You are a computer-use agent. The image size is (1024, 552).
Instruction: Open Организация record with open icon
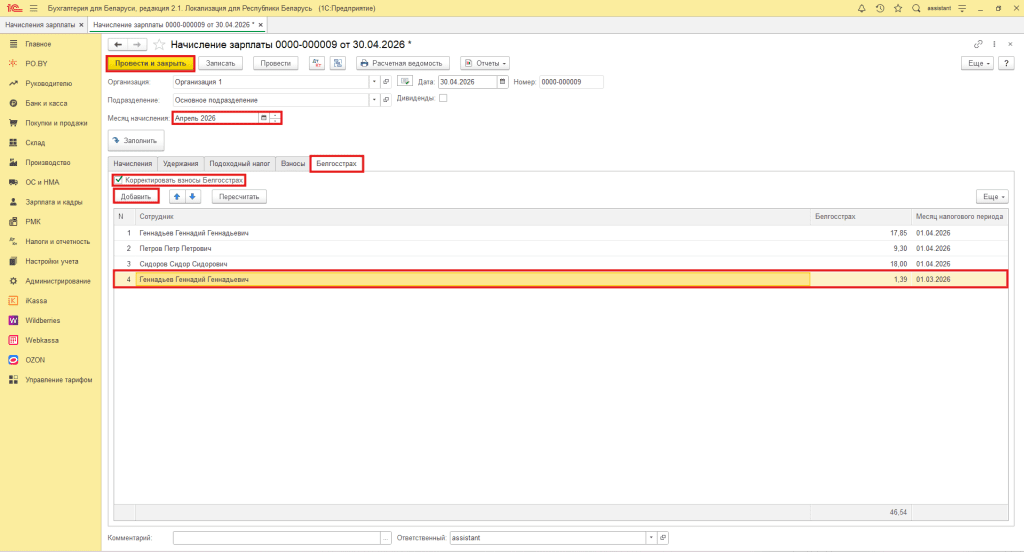click(x=386, y=82)
